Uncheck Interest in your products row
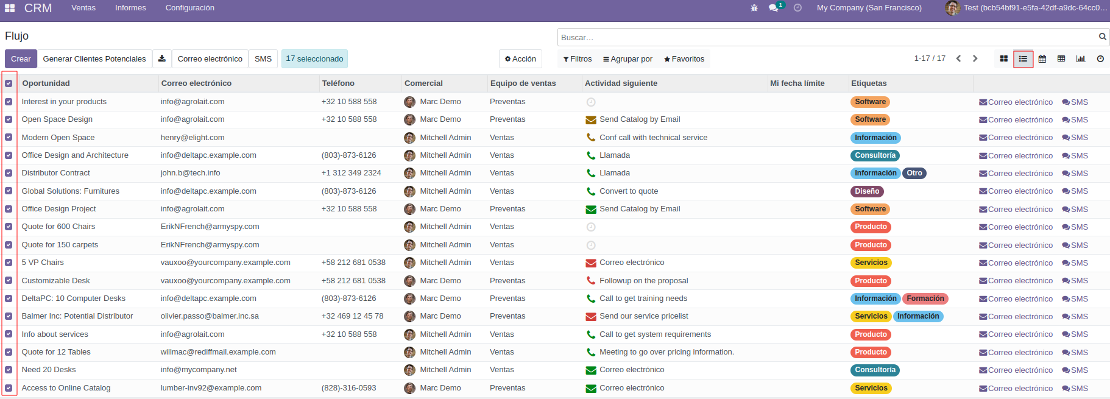 coord(8,102)
